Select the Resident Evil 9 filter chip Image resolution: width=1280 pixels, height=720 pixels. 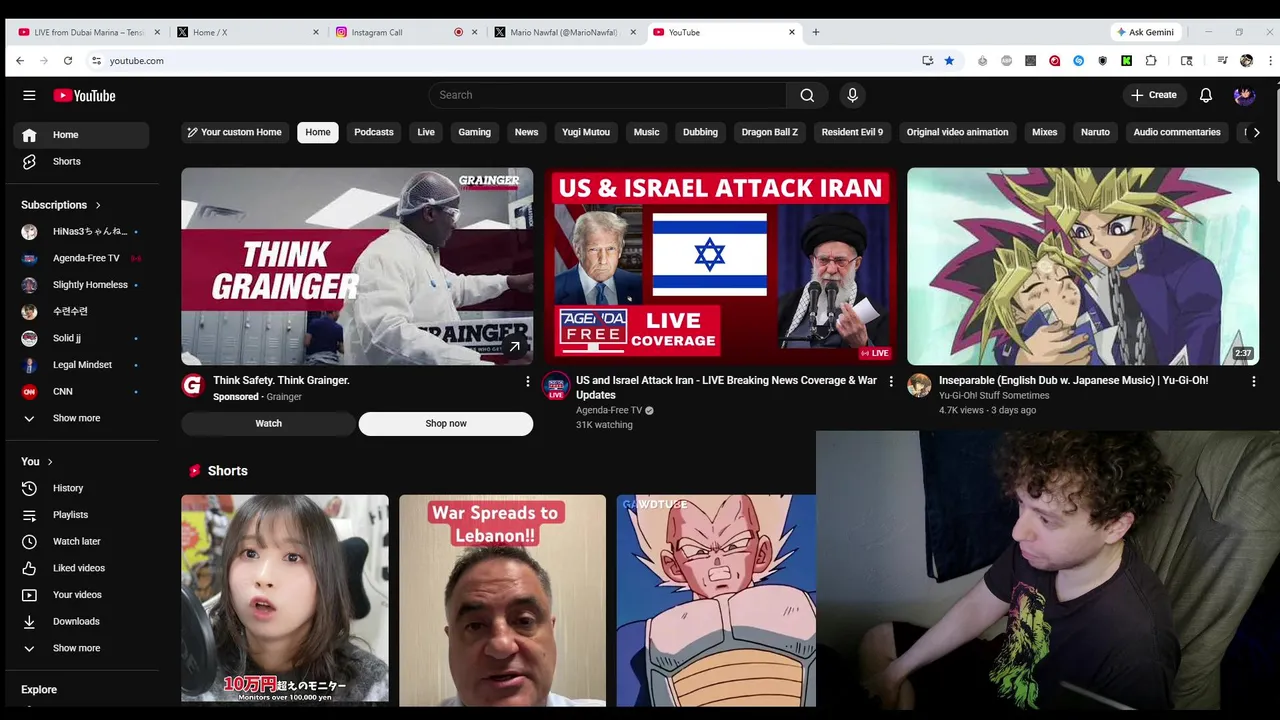[852, 132]
